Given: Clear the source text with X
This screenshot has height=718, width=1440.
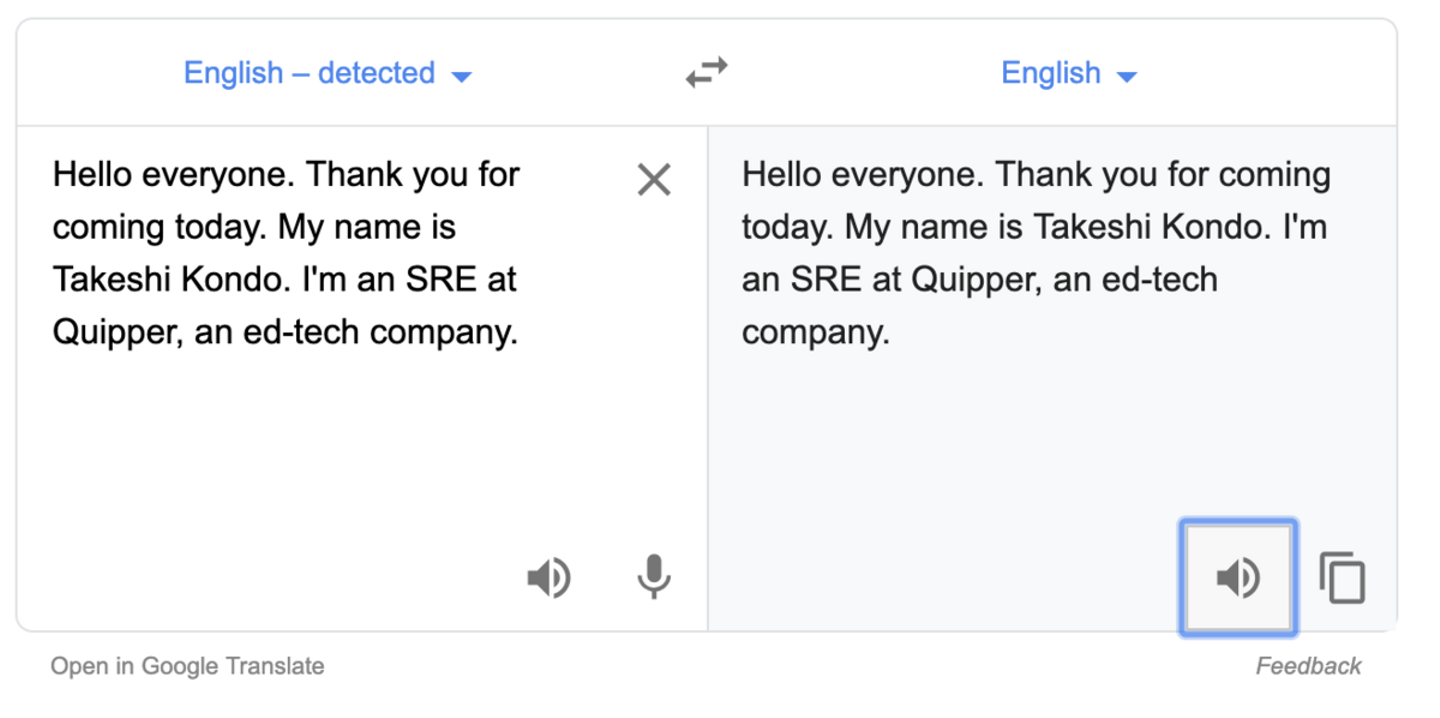Looking at the screenshot, I should click(654, 180).
